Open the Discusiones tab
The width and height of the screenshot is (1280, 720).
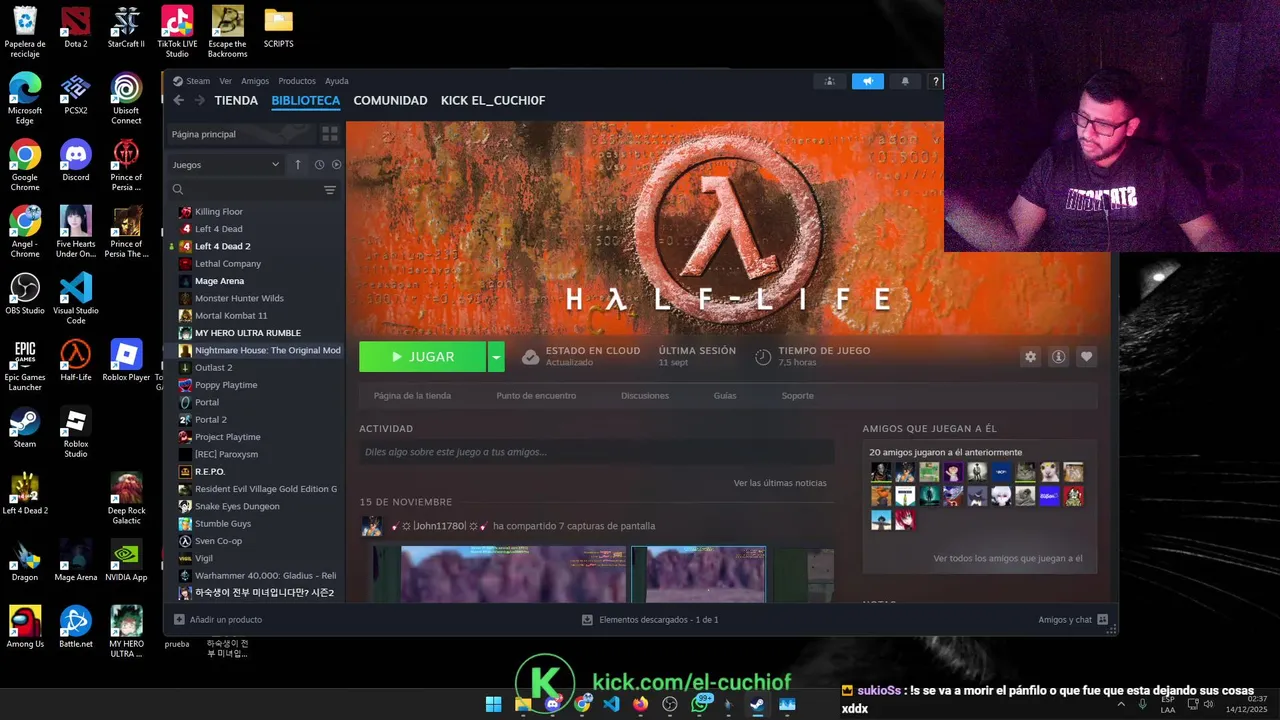pyautogui.click(x=645, y=396)
